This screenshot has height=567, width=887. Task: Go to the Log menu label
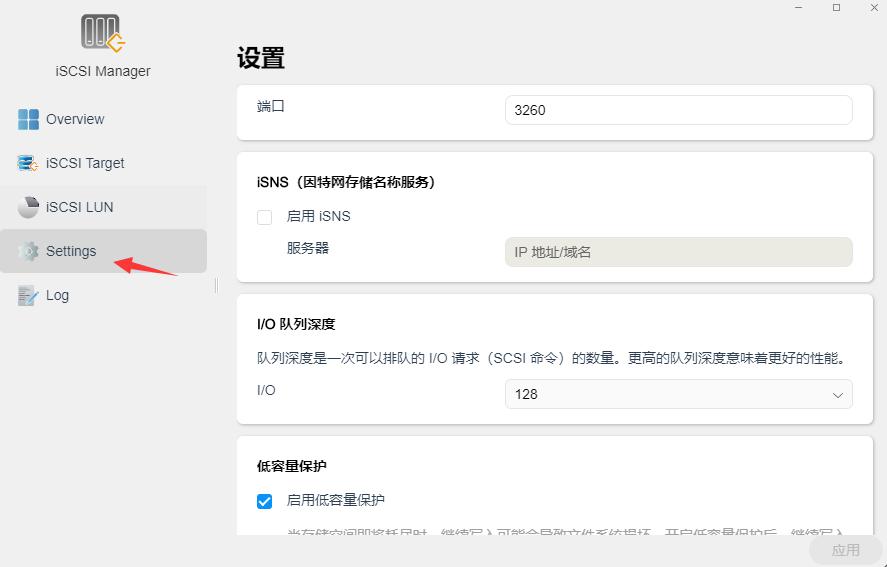[x=57, y=295]
